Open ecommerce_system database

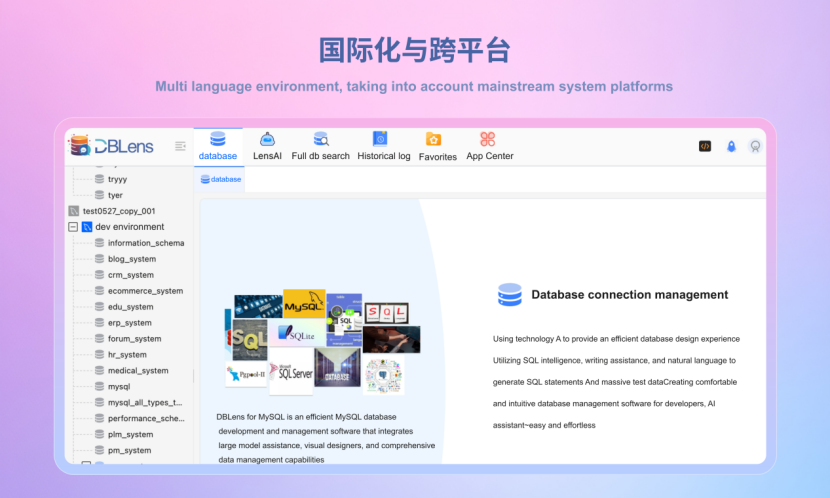[x=146, y=291]
